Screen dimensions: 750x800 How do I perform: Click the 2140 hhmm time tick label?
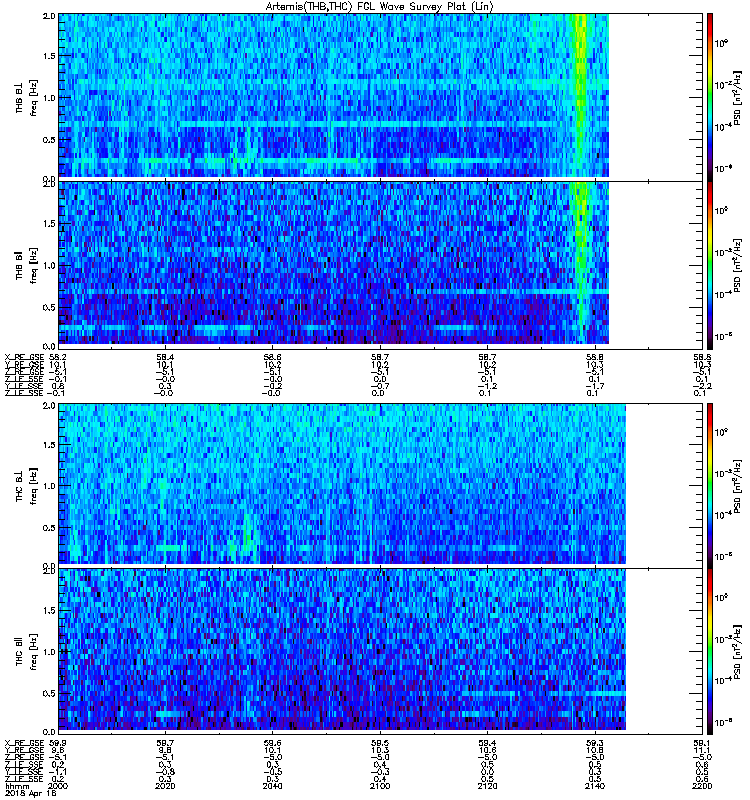595,786
